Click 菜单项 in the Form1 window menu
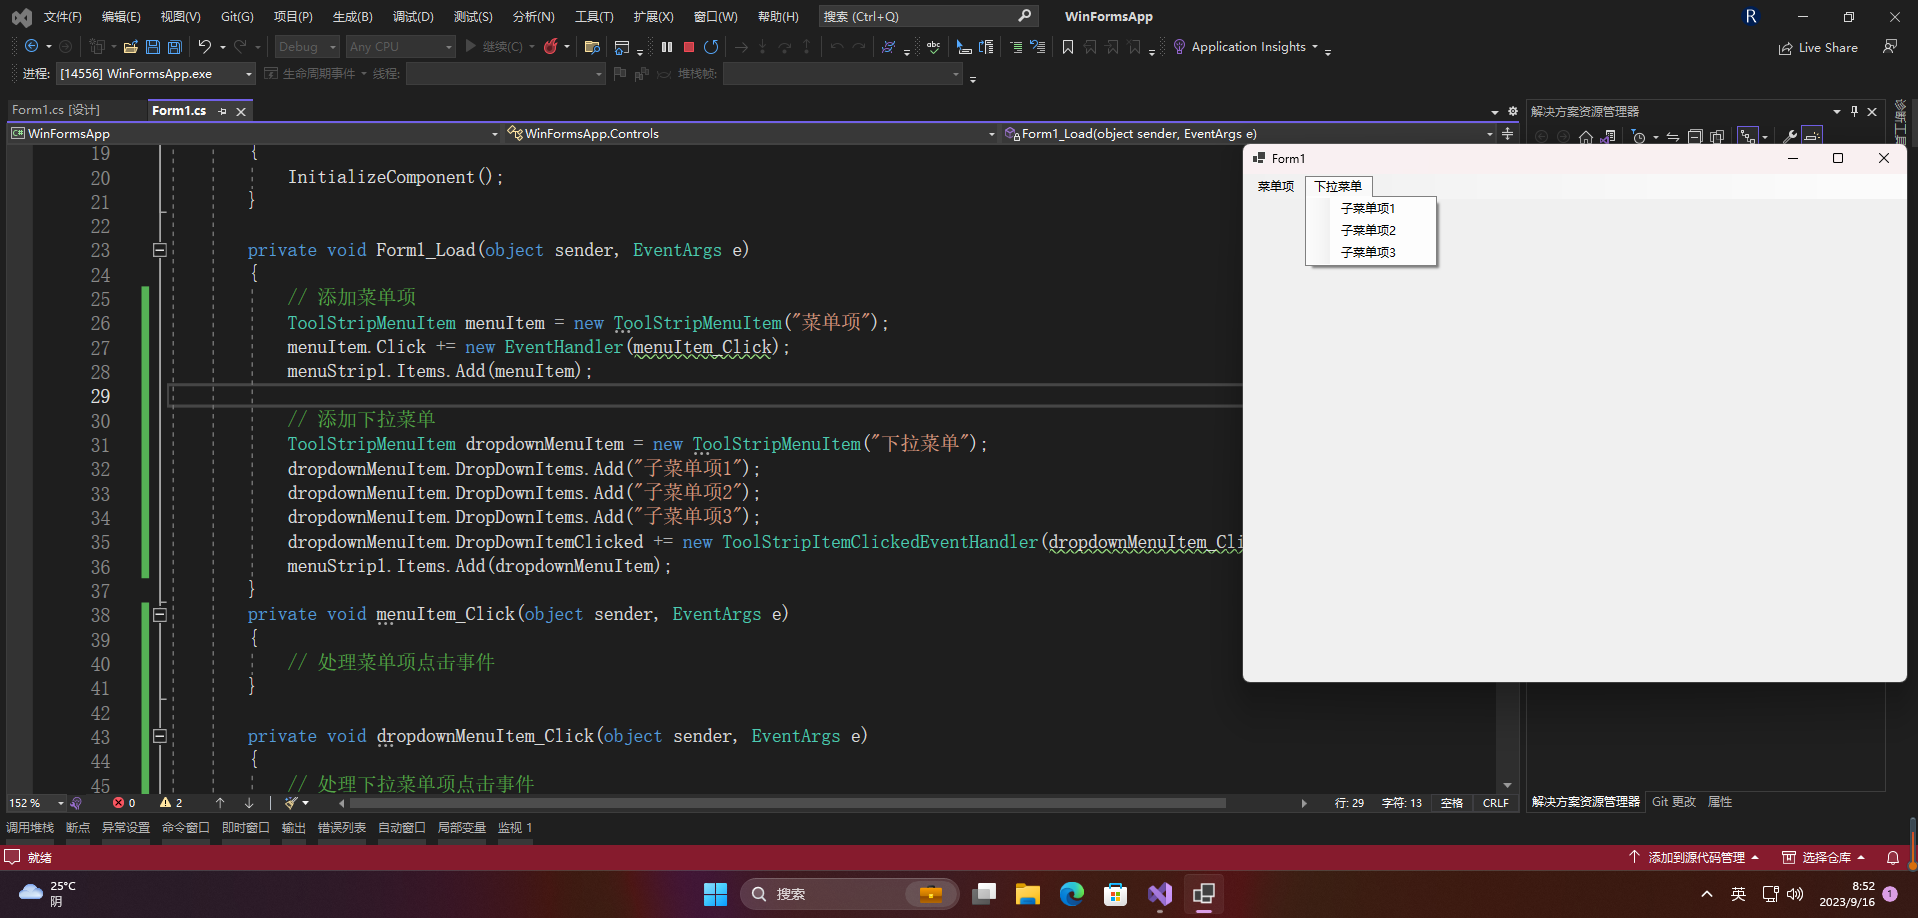The image size is (1918, 918). click(1276, 186)
